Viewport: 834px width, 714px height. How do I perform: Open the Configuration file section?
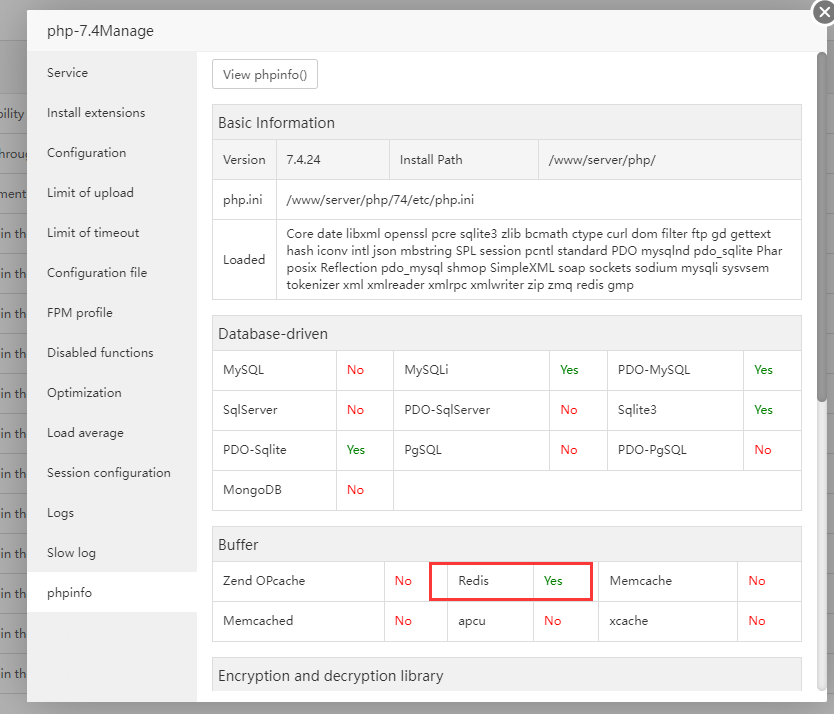coord(97,273)
